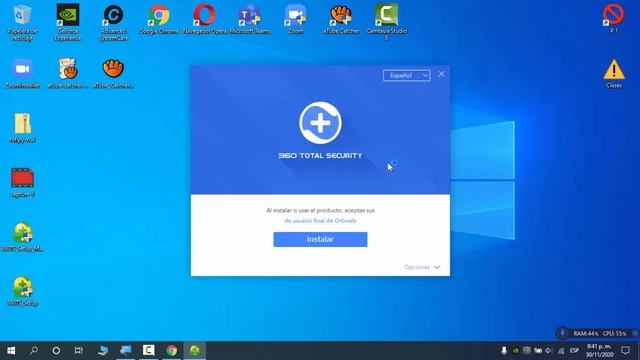Click the RAM 44% CPU 15% widget
Viewport: 640px width, 360px height.
click(600, 333)
